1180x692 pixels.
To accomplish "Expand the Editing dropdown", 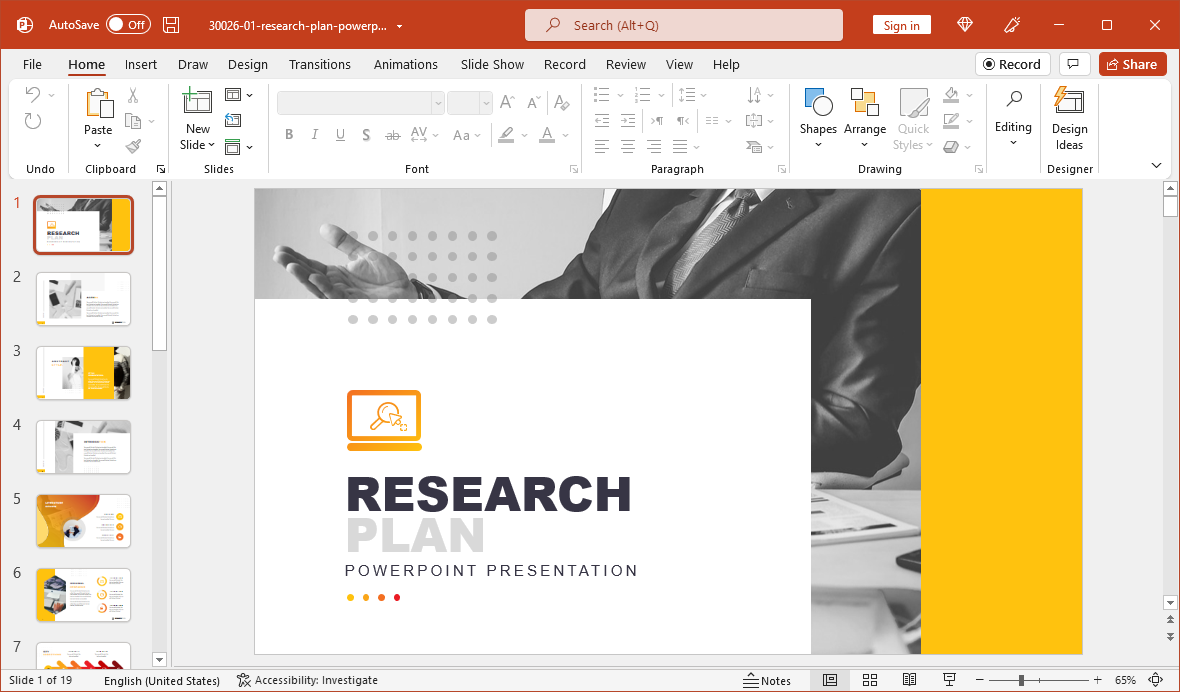I will pos(1013,118).
